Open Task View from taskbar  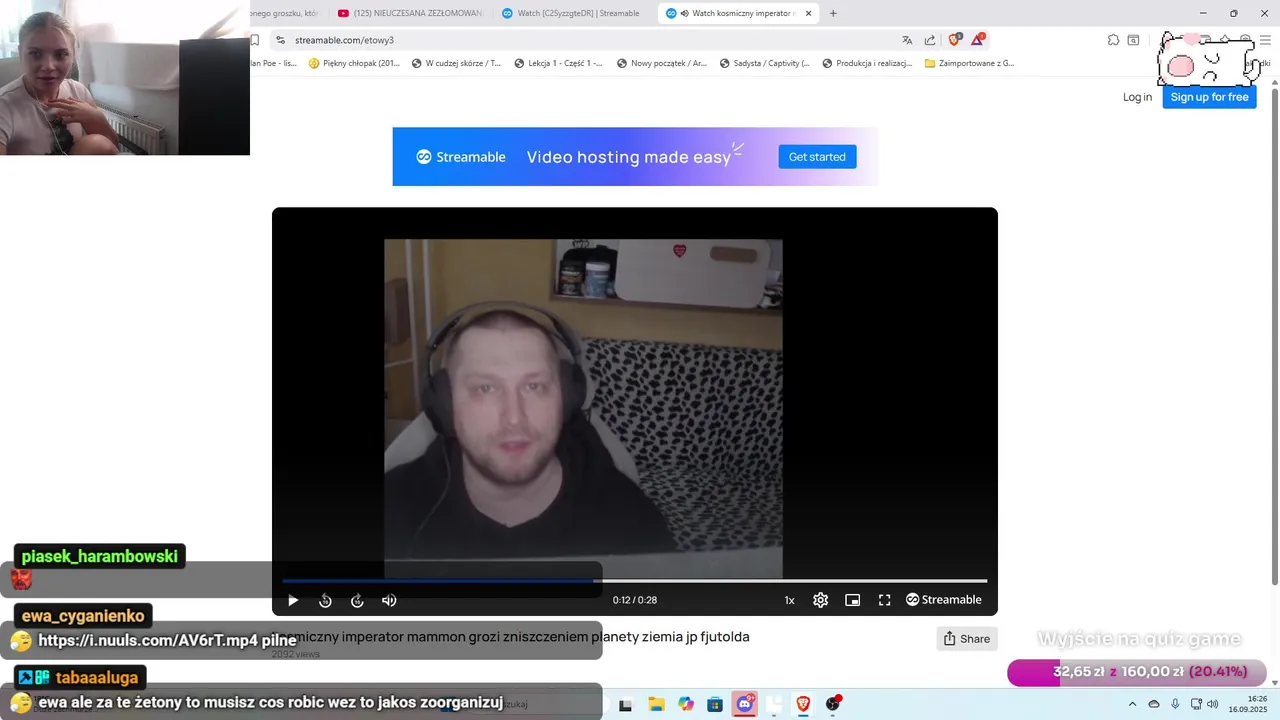coord(625,704)
